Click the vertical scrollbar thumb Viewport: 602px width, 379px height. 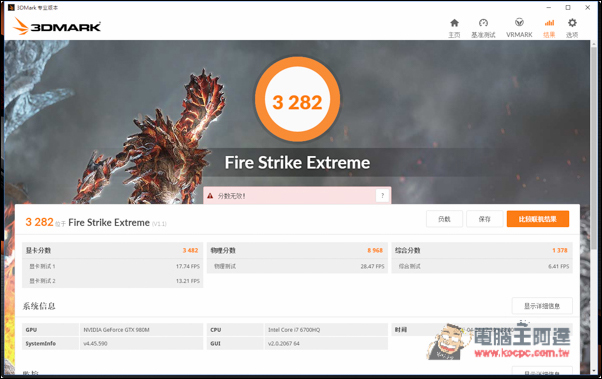pos(594,148)
